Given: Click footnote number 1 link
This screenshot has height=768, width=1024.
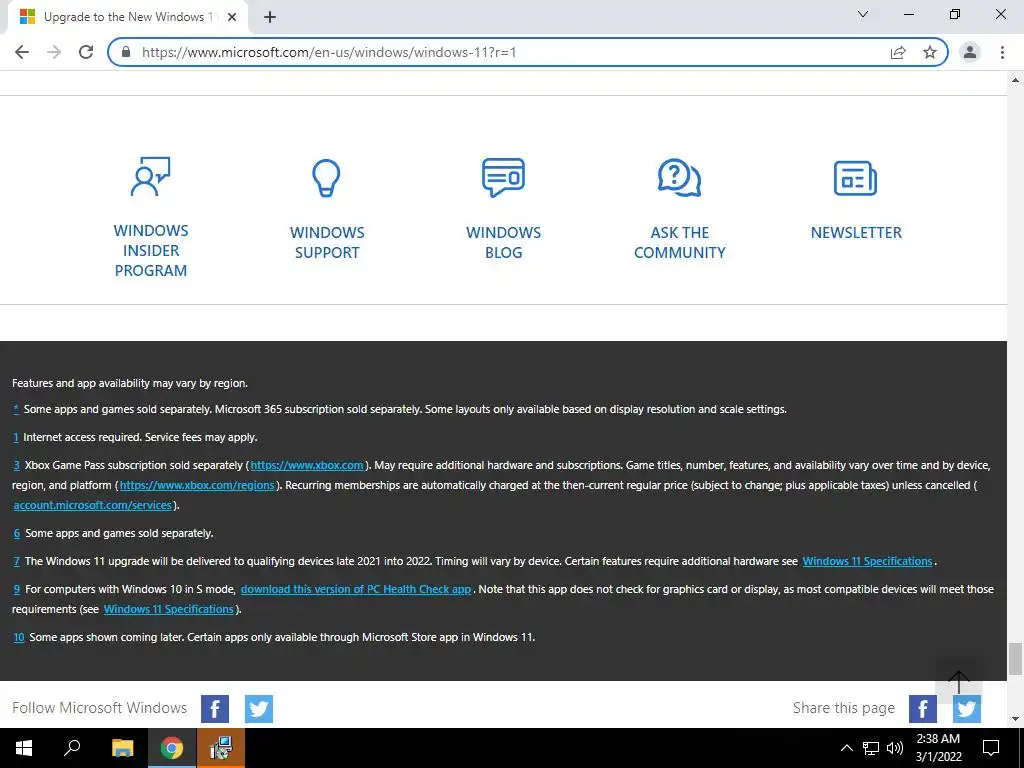Looking at the screenshot, I should 16,438.
